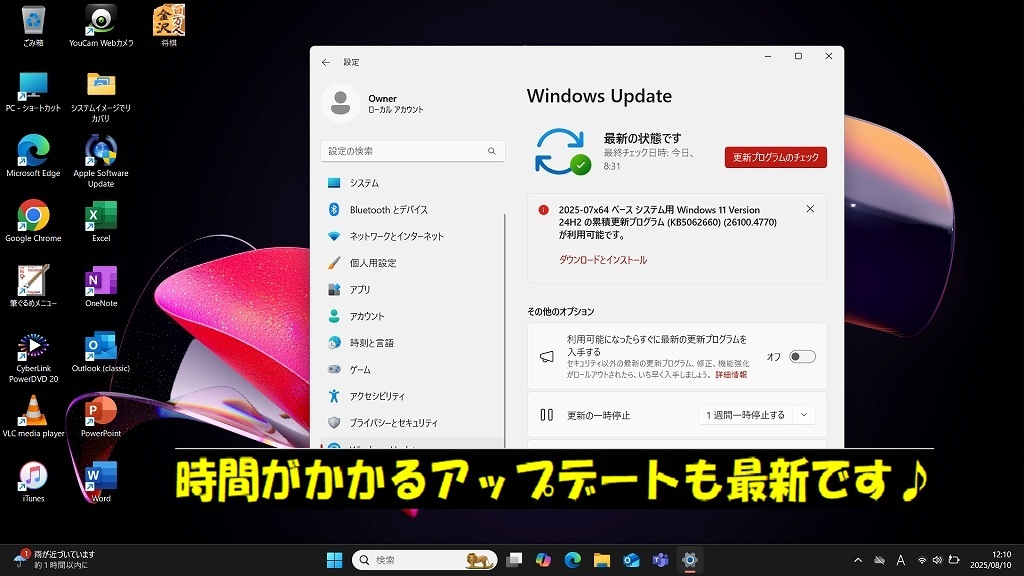Launch VLC media player from desktop
The width and height of the screenshot is (1024, 576).
[x=33, y=417]
